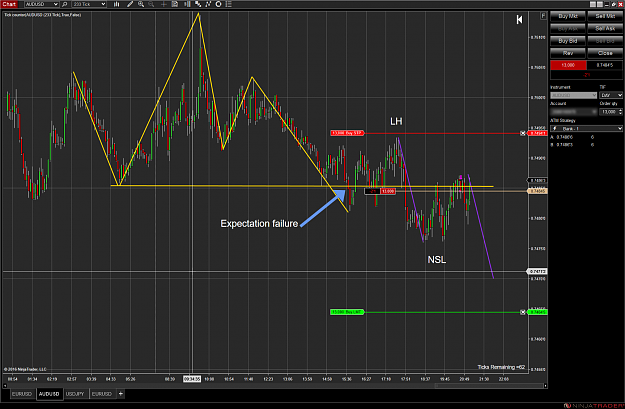Click the Sell Ask button
This screenshot has height=409, width=625.
click(605, 29)
